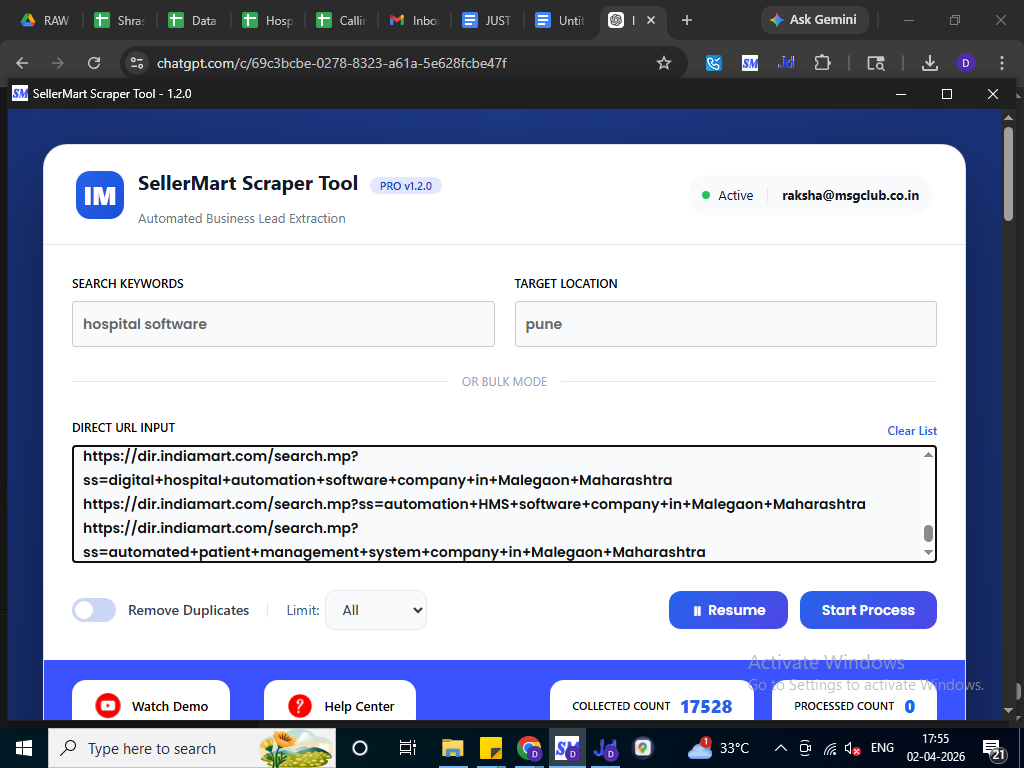Open File Explorer from the taskbar
This screenshot has height=768, width=1024.
[x=453, y=748]
